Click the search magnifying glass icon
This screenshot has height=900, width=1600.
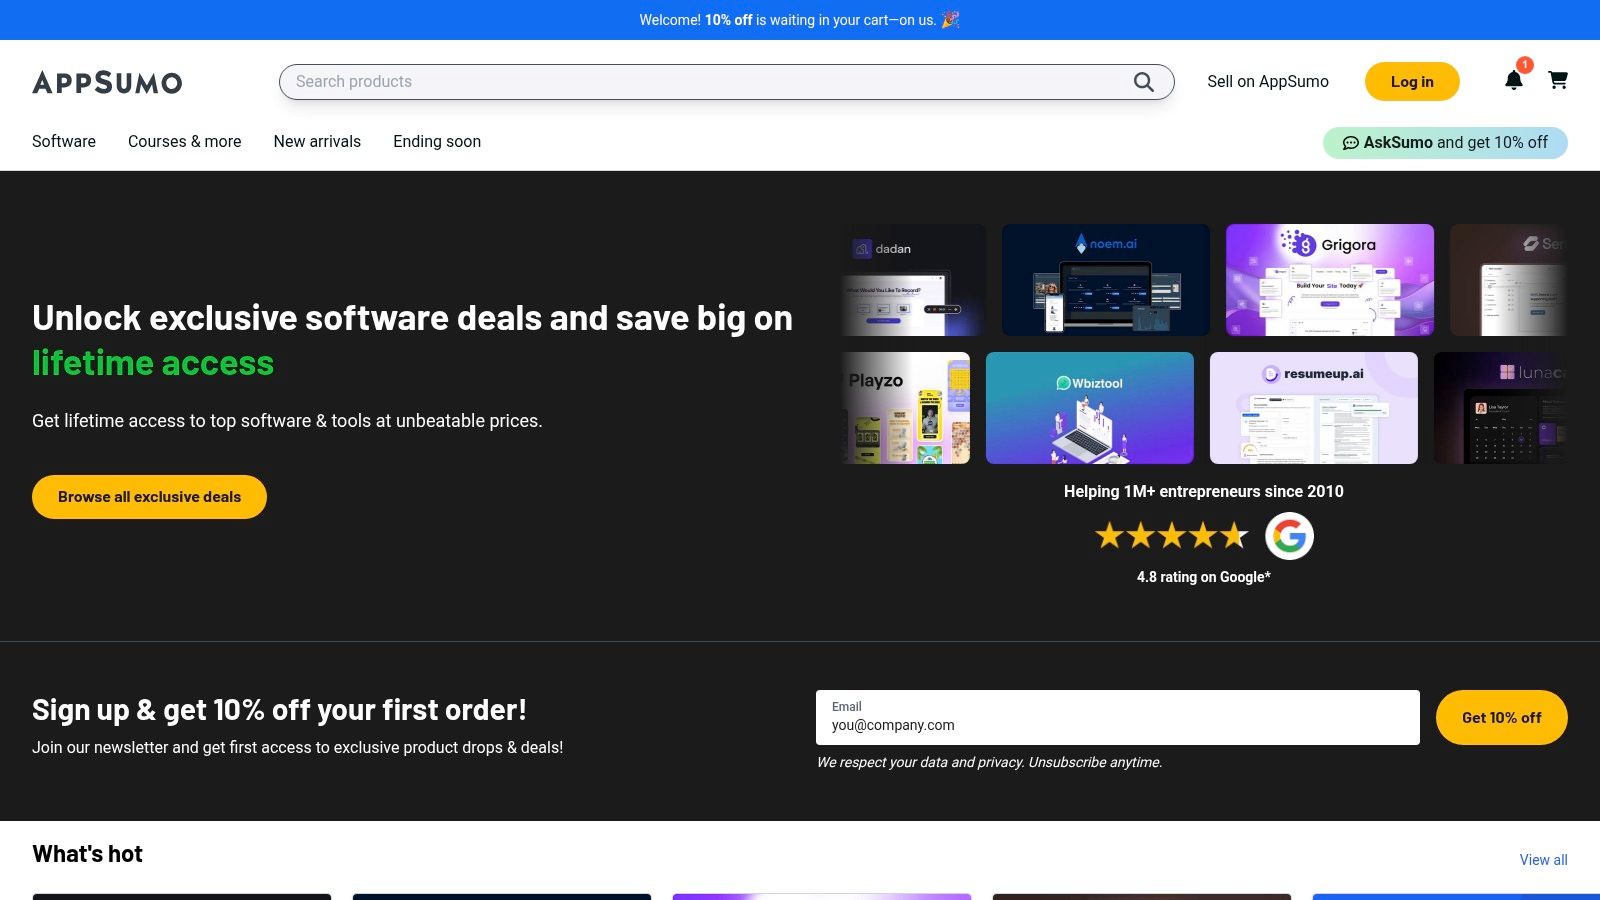[x=1143, y=82]
